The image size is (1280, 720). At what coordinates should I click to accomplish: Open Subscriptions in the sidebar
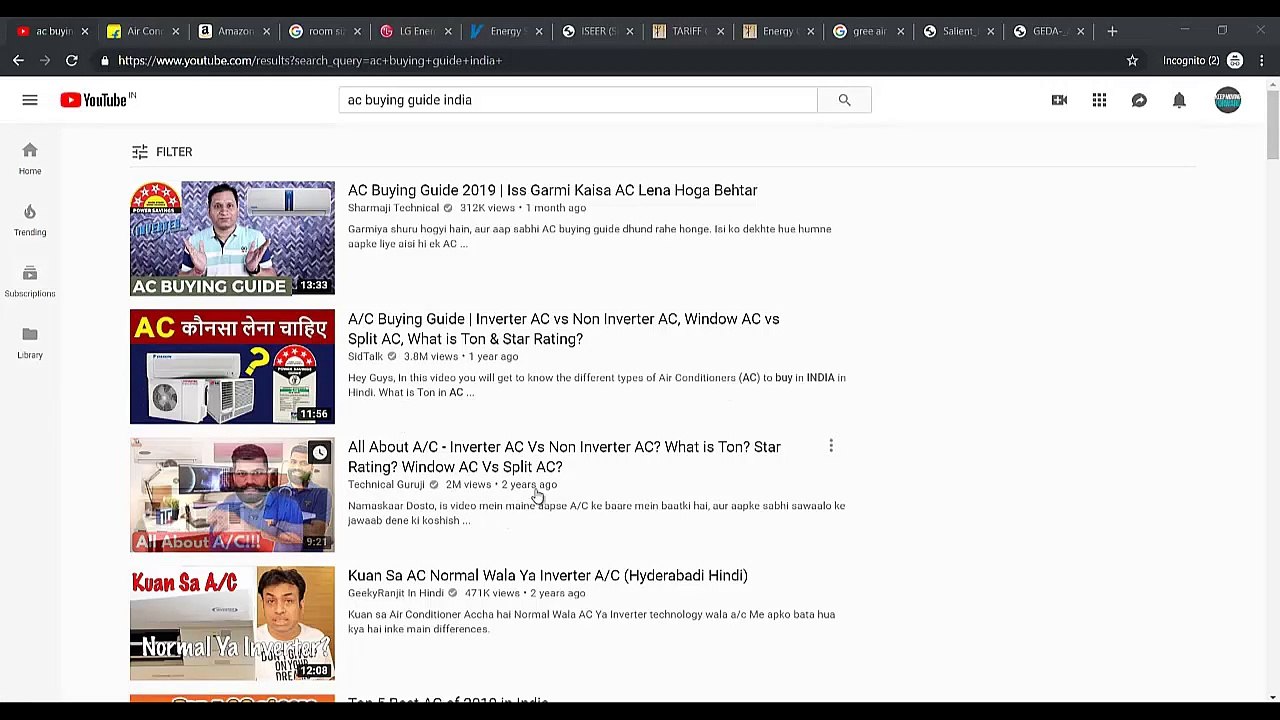pyautogui.click(x=30, y=281)
